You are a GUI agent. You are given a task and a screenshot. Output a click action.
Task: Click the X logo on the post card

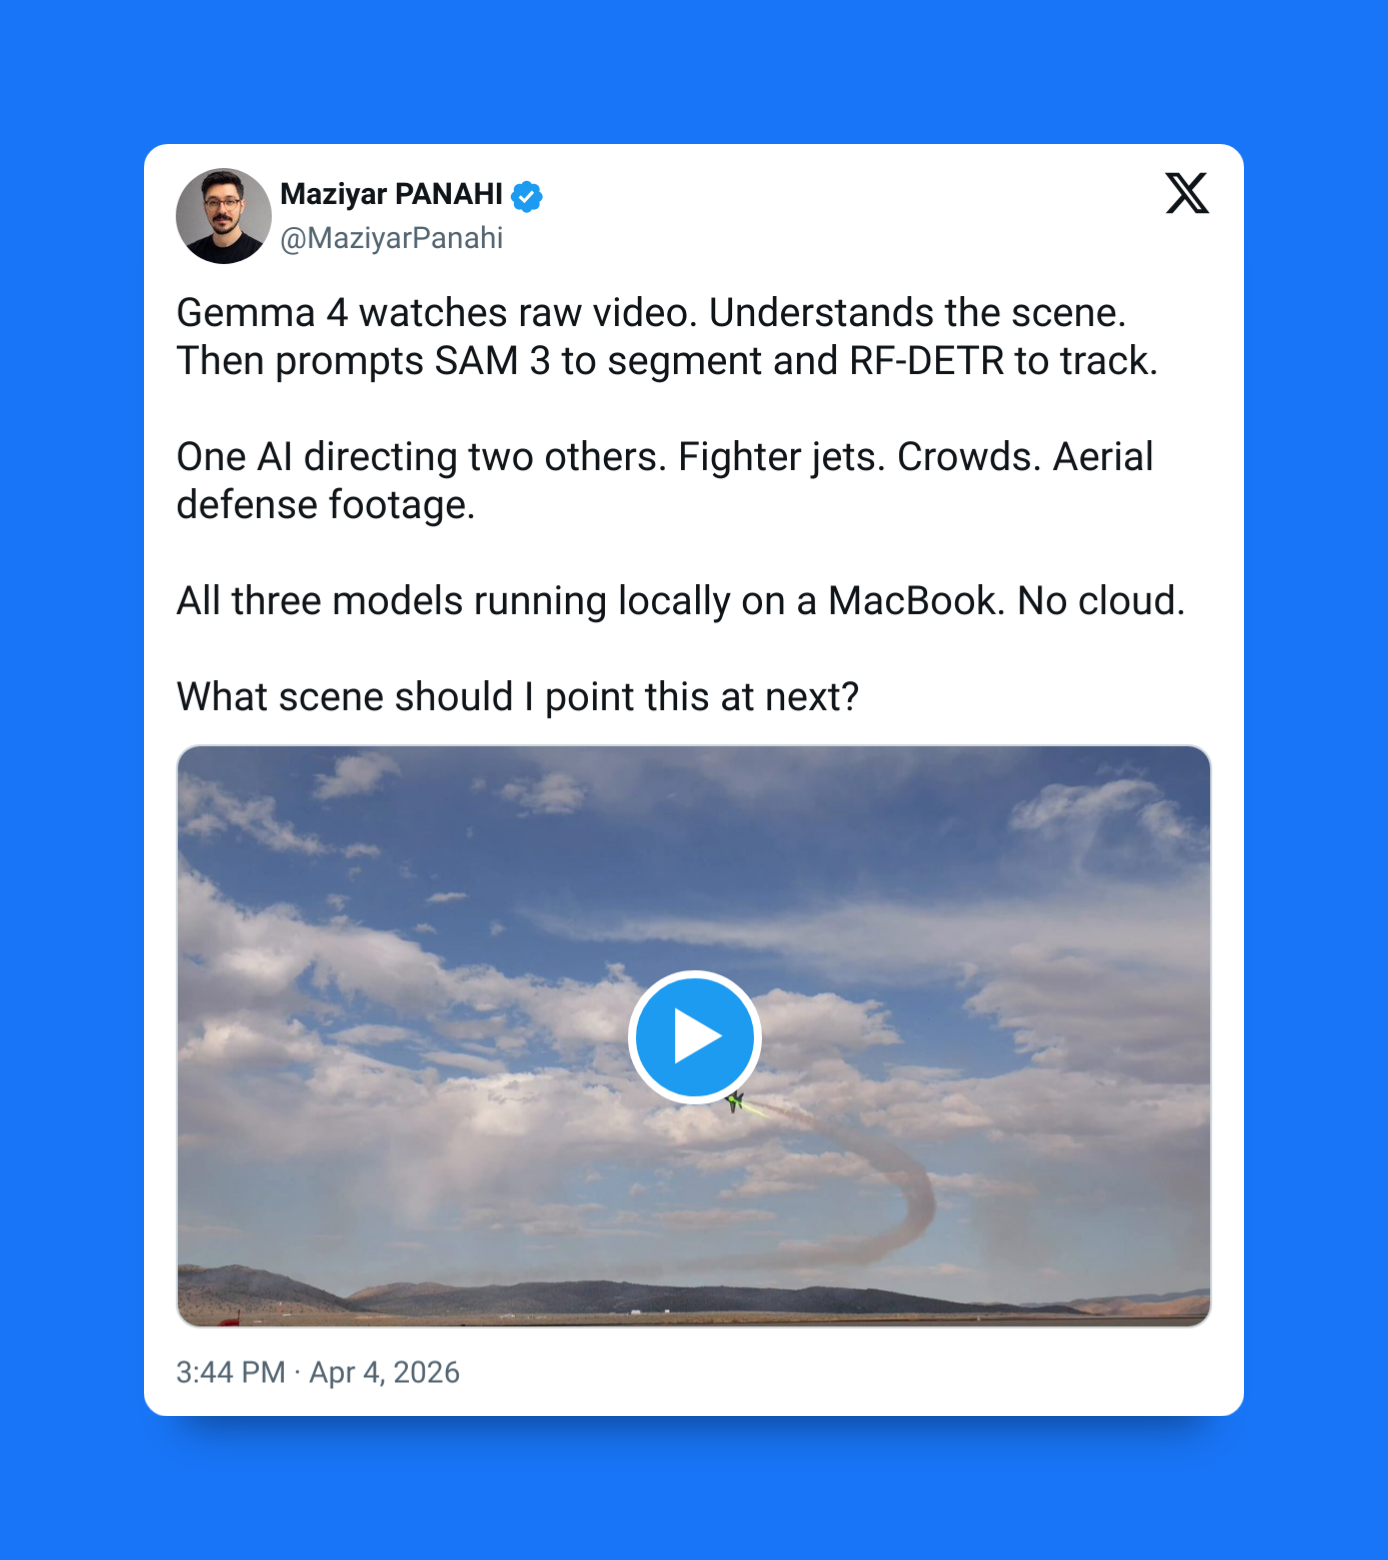(1187, 193)
